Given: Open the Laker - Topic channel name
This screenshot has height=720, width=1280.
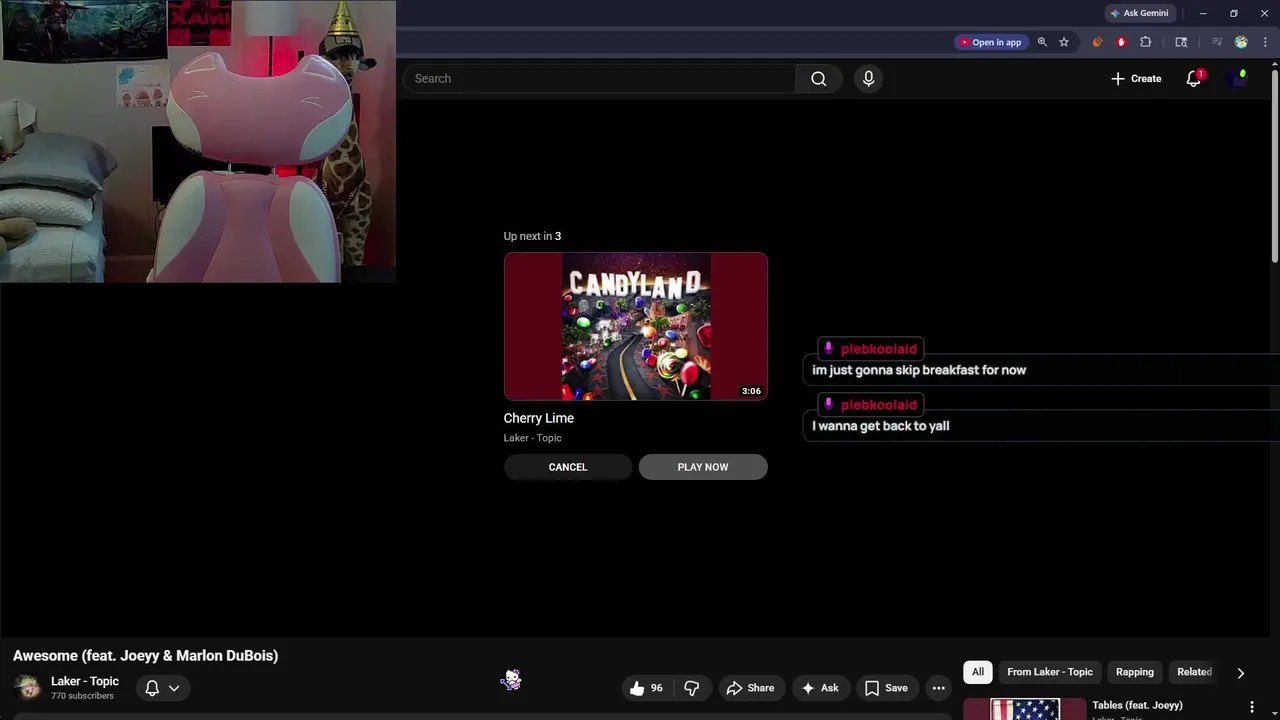Looking at the screenshot, I should click(x=85, y=681).
